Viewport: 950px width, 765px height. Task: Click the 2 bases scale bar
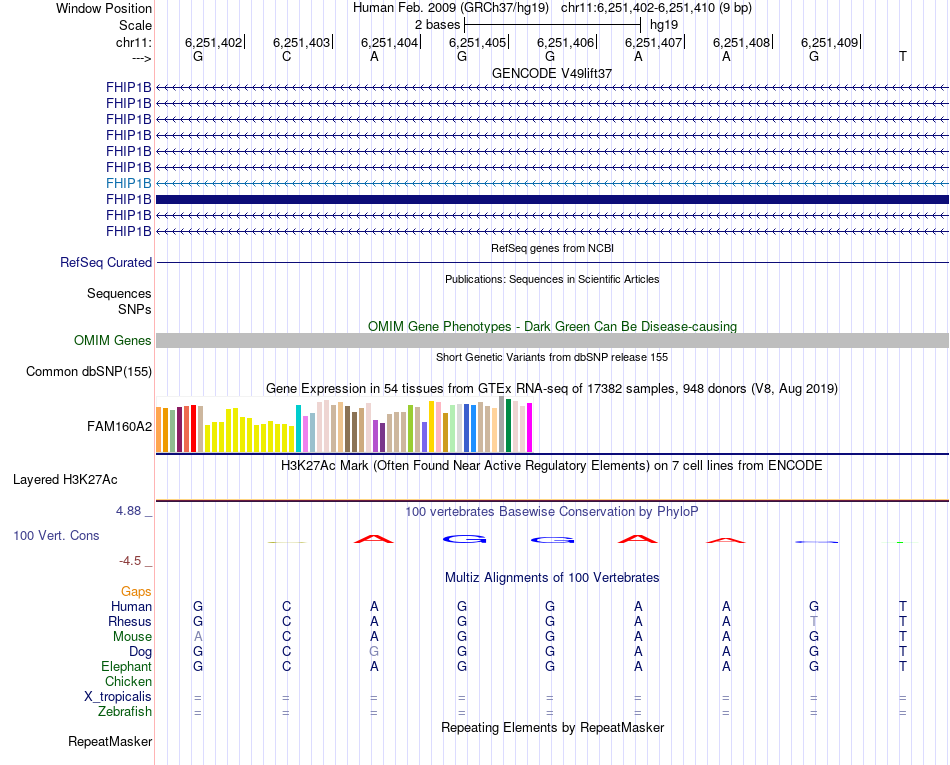click(x=552, y=25)
